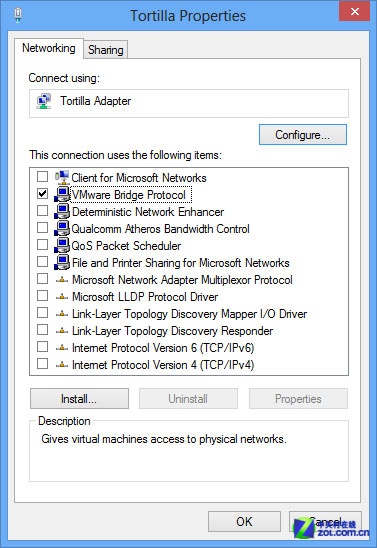
Task: Select Link-Layer Topology Discovery Mapper I/O Driver
Action: (x=189, y=314)
